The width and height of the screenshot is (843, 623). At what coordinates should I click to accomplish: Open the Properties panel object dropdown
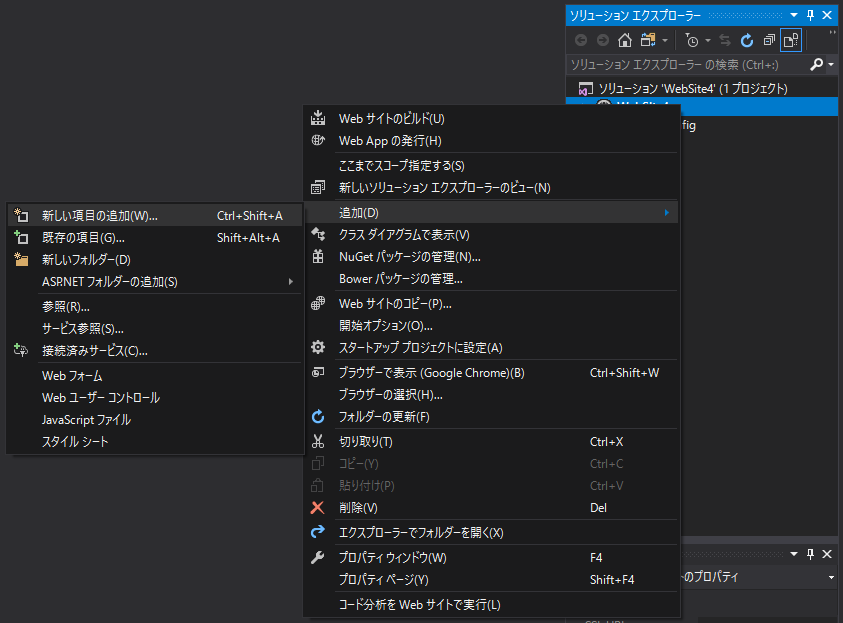(x=831, y=577)
